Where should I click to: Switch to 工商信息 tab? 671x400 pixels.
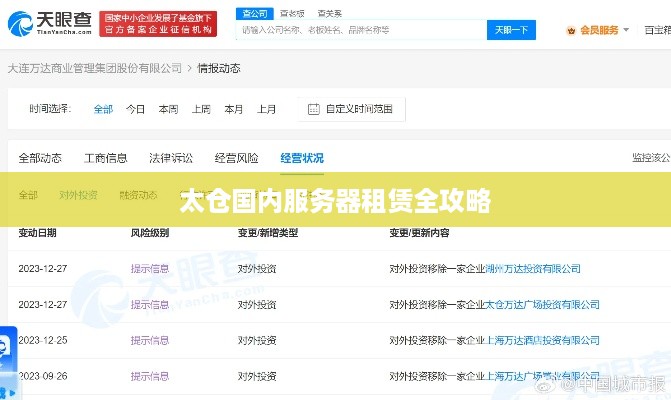106,158
